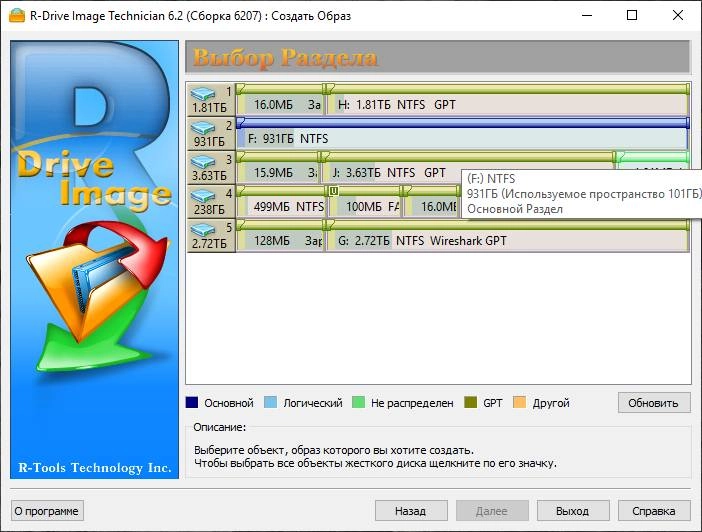Click the Обновить button
The width and height of the screenshot is (702, 532).
point(654,403)
